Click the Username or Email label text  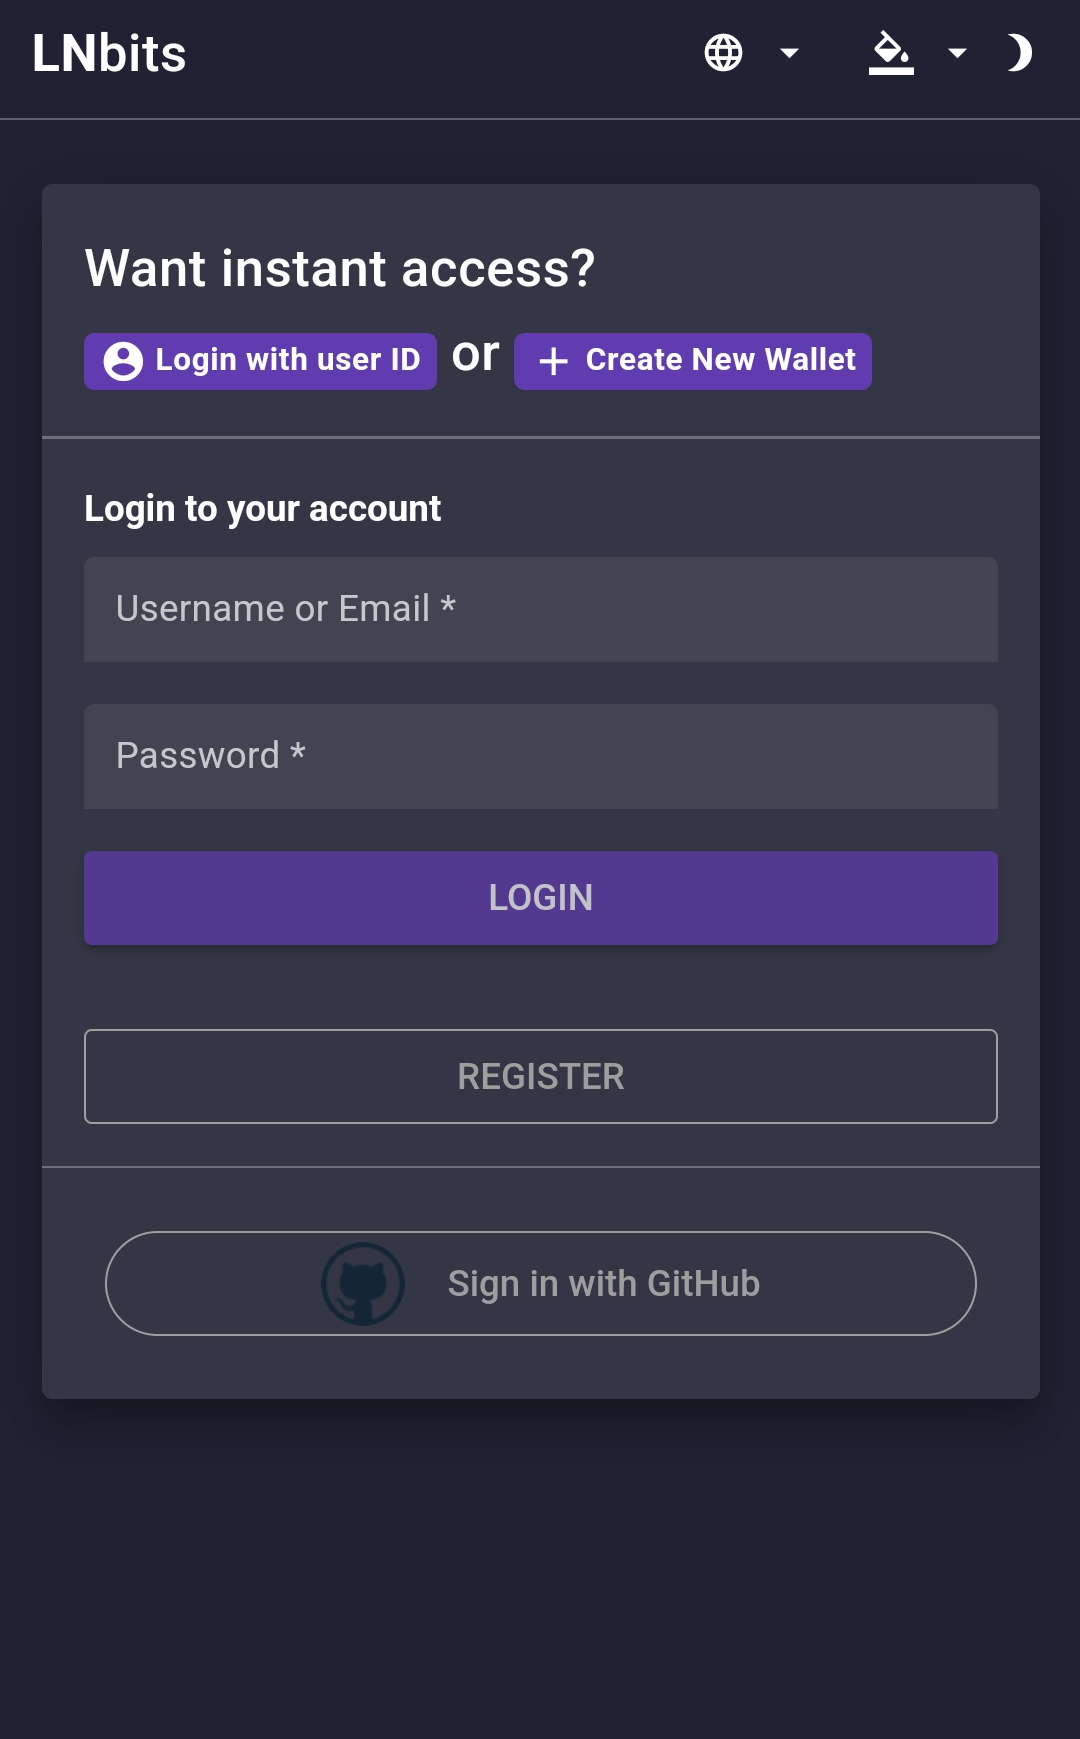point(286,608)
